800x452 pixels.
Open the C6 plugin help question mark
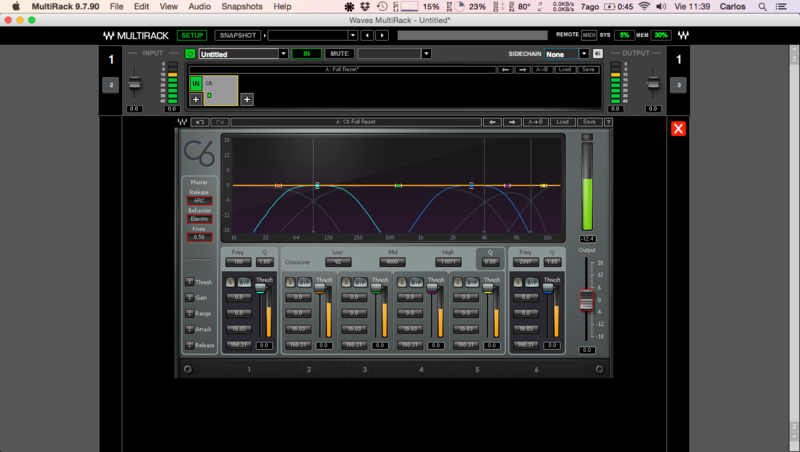[607, 122]
